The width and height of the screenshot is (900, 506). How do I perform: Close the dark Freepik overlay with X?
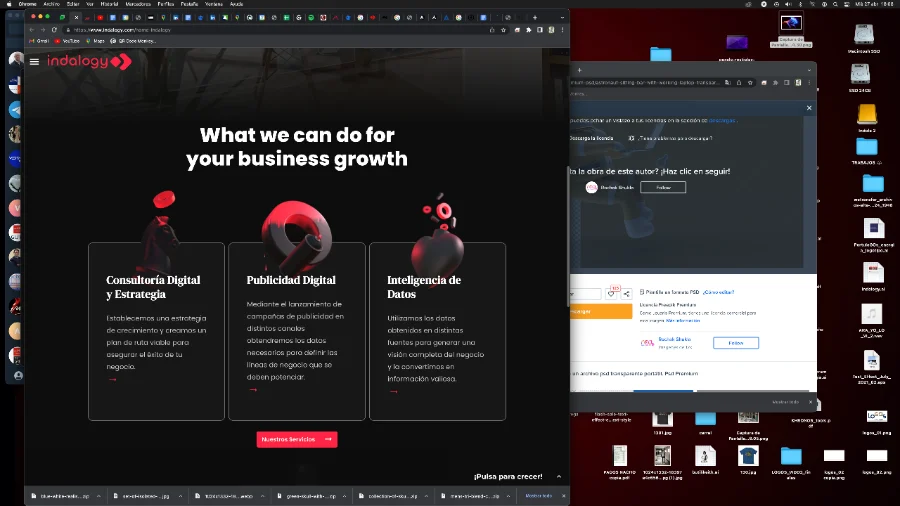click(809, 108)
